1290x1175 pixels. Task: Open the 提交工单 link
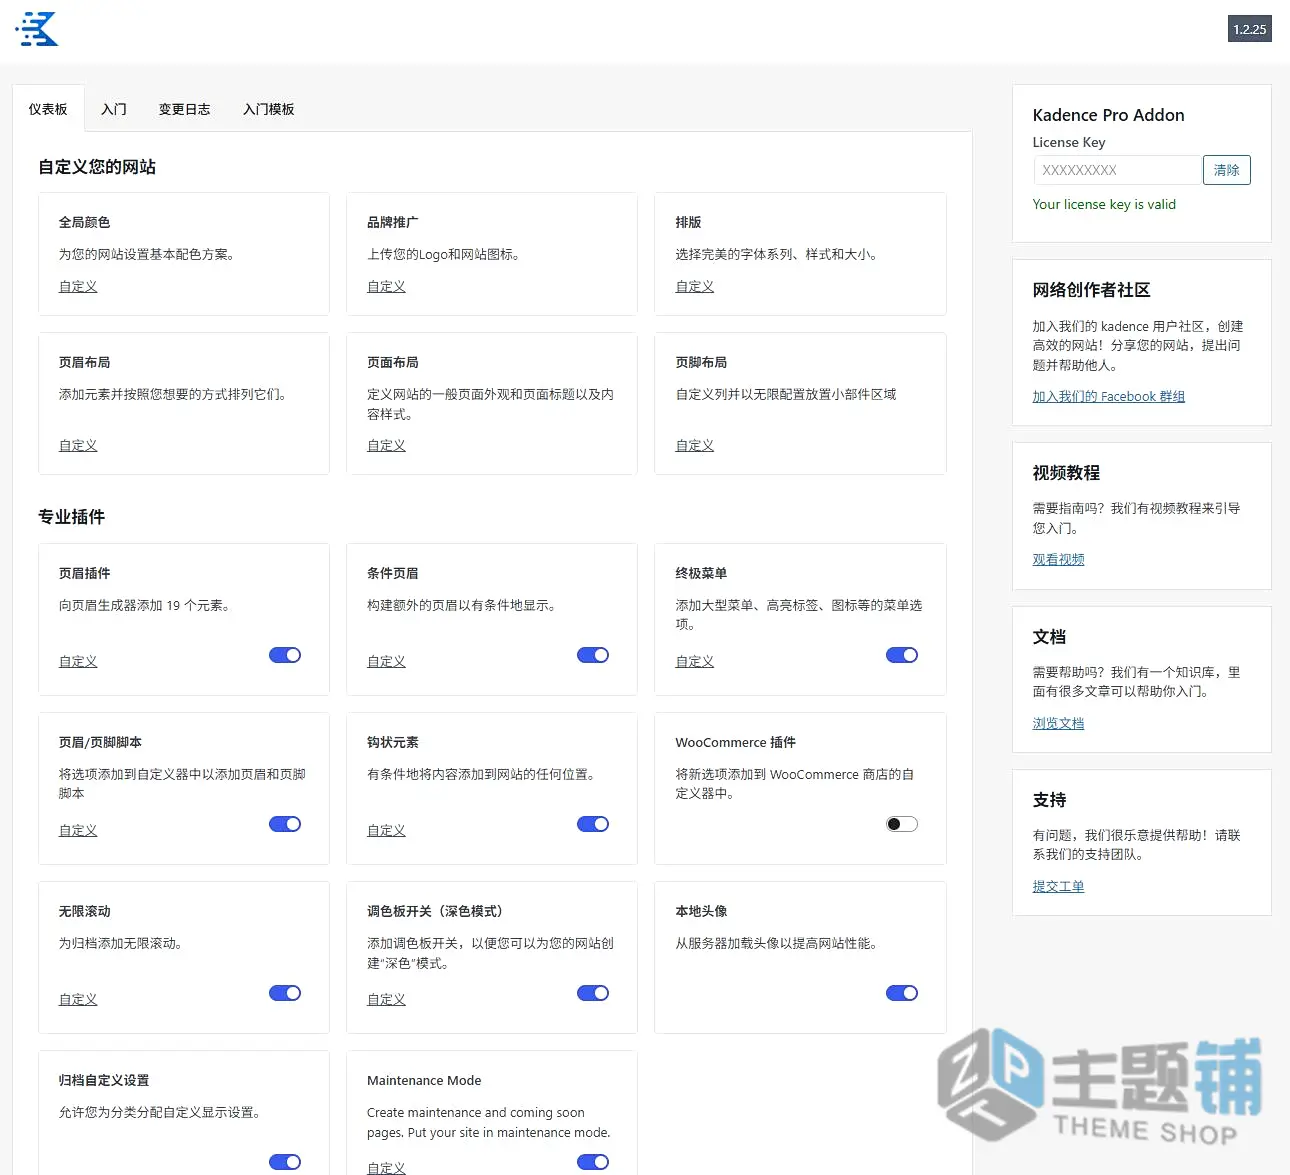tap(1058, 886)
